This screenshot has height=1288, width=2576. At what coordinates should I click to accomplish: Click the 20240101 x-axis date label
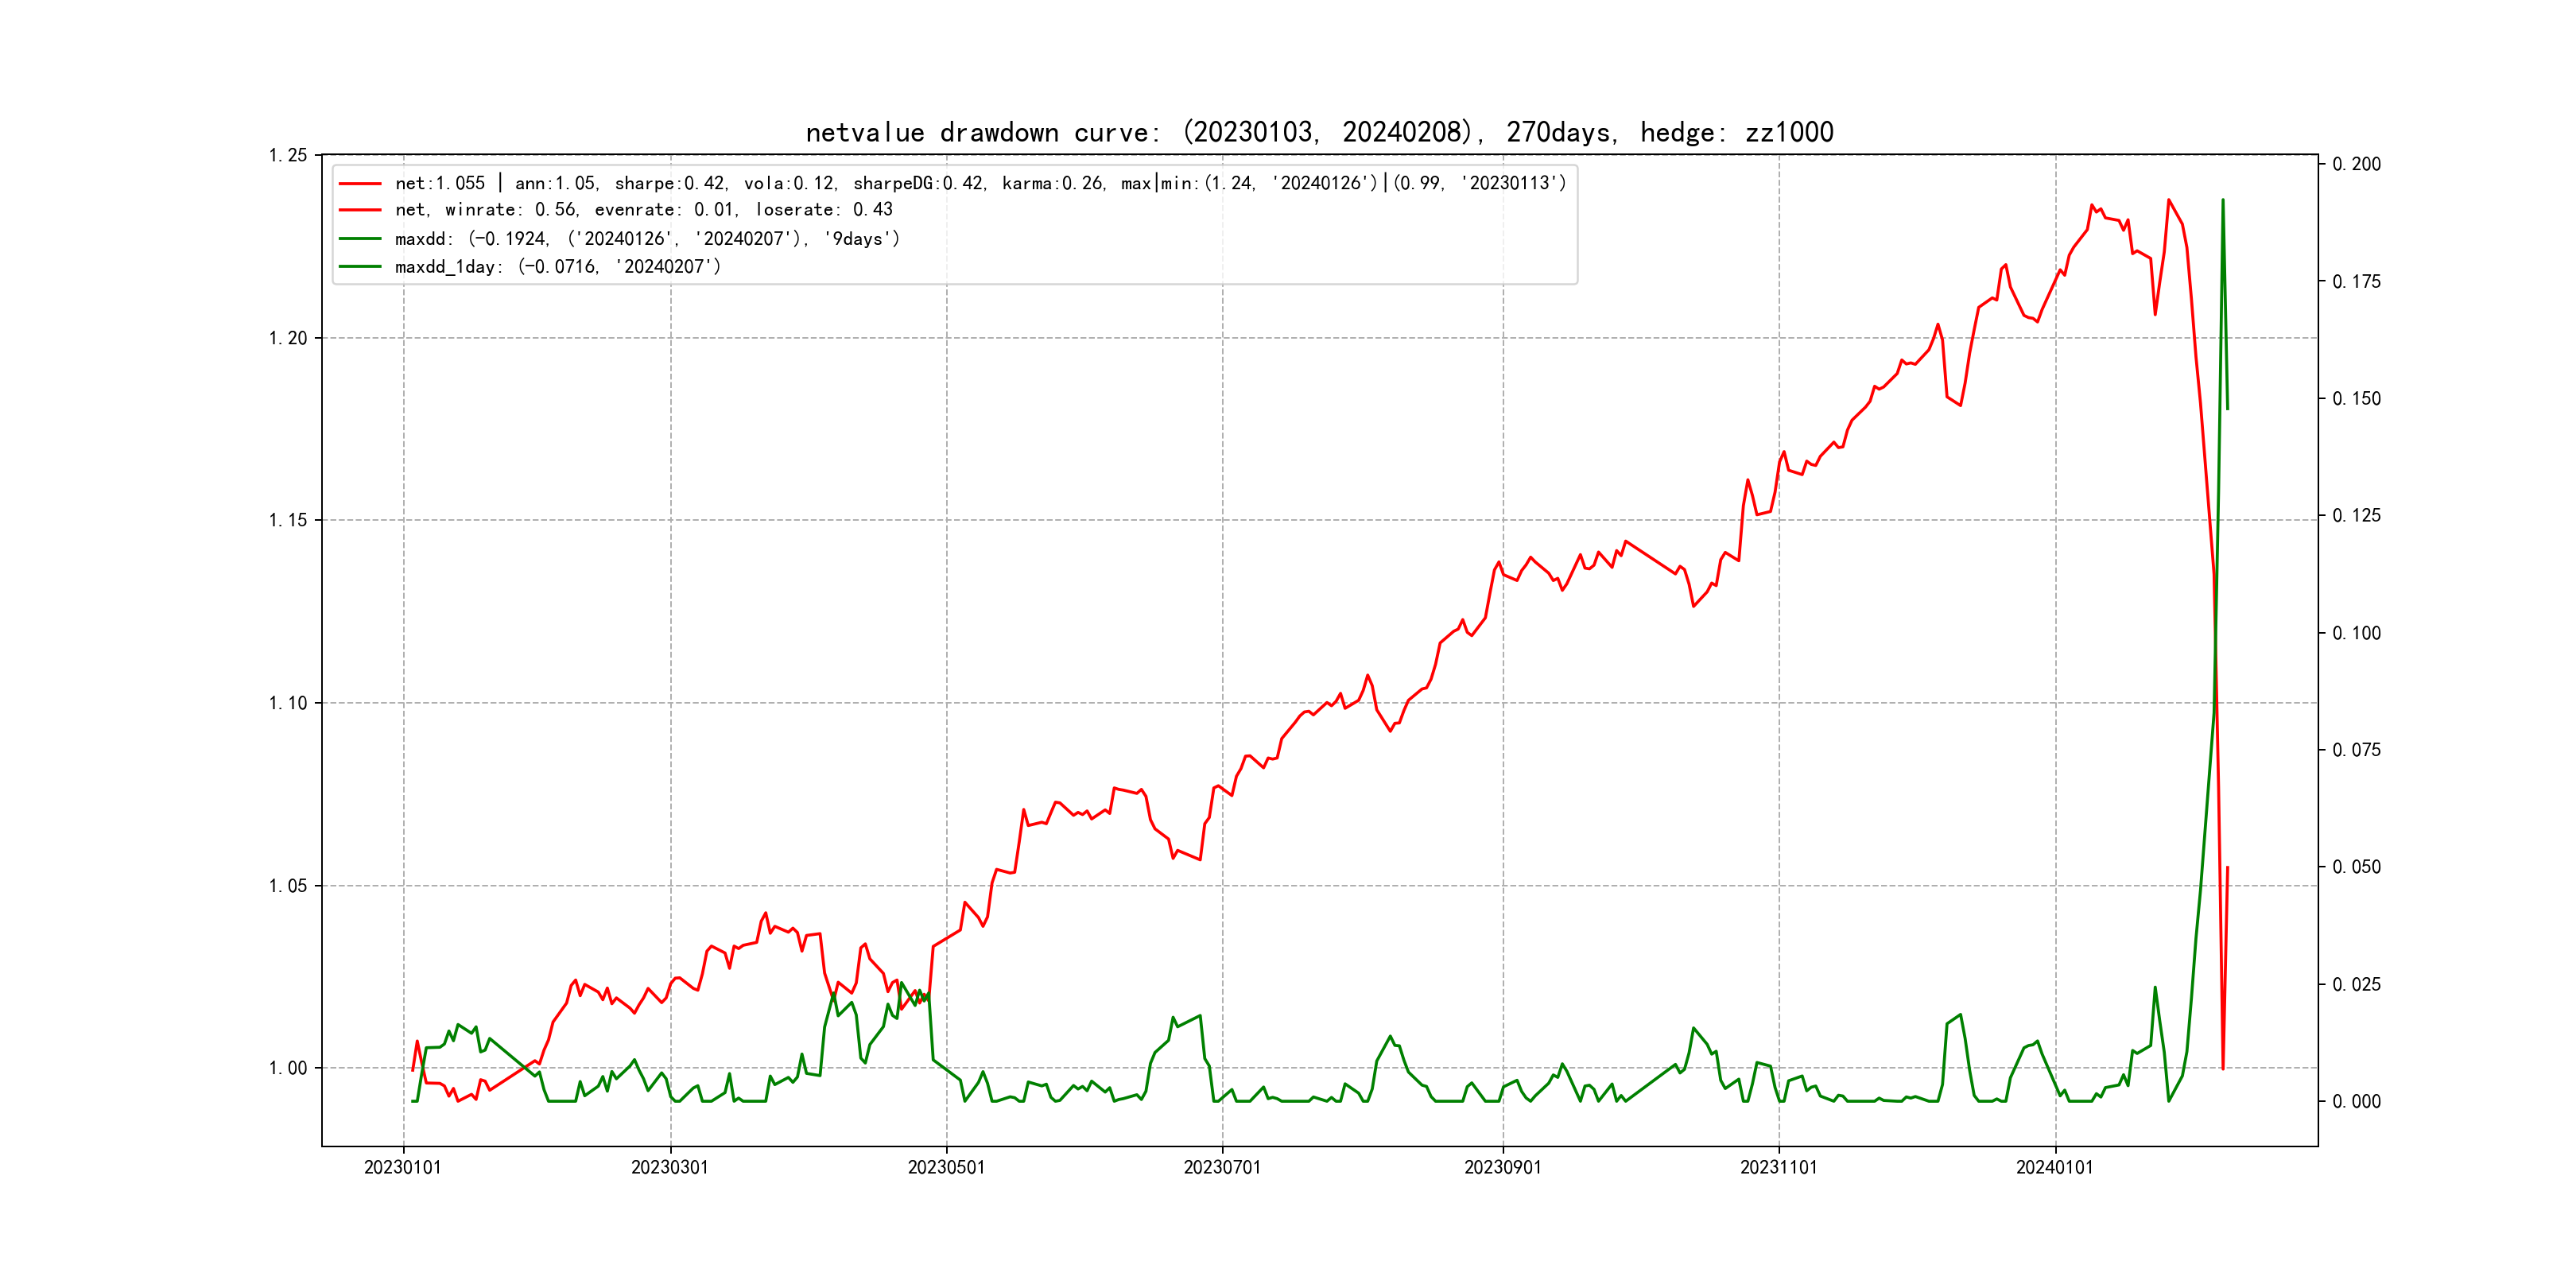click(2055, 1167)
